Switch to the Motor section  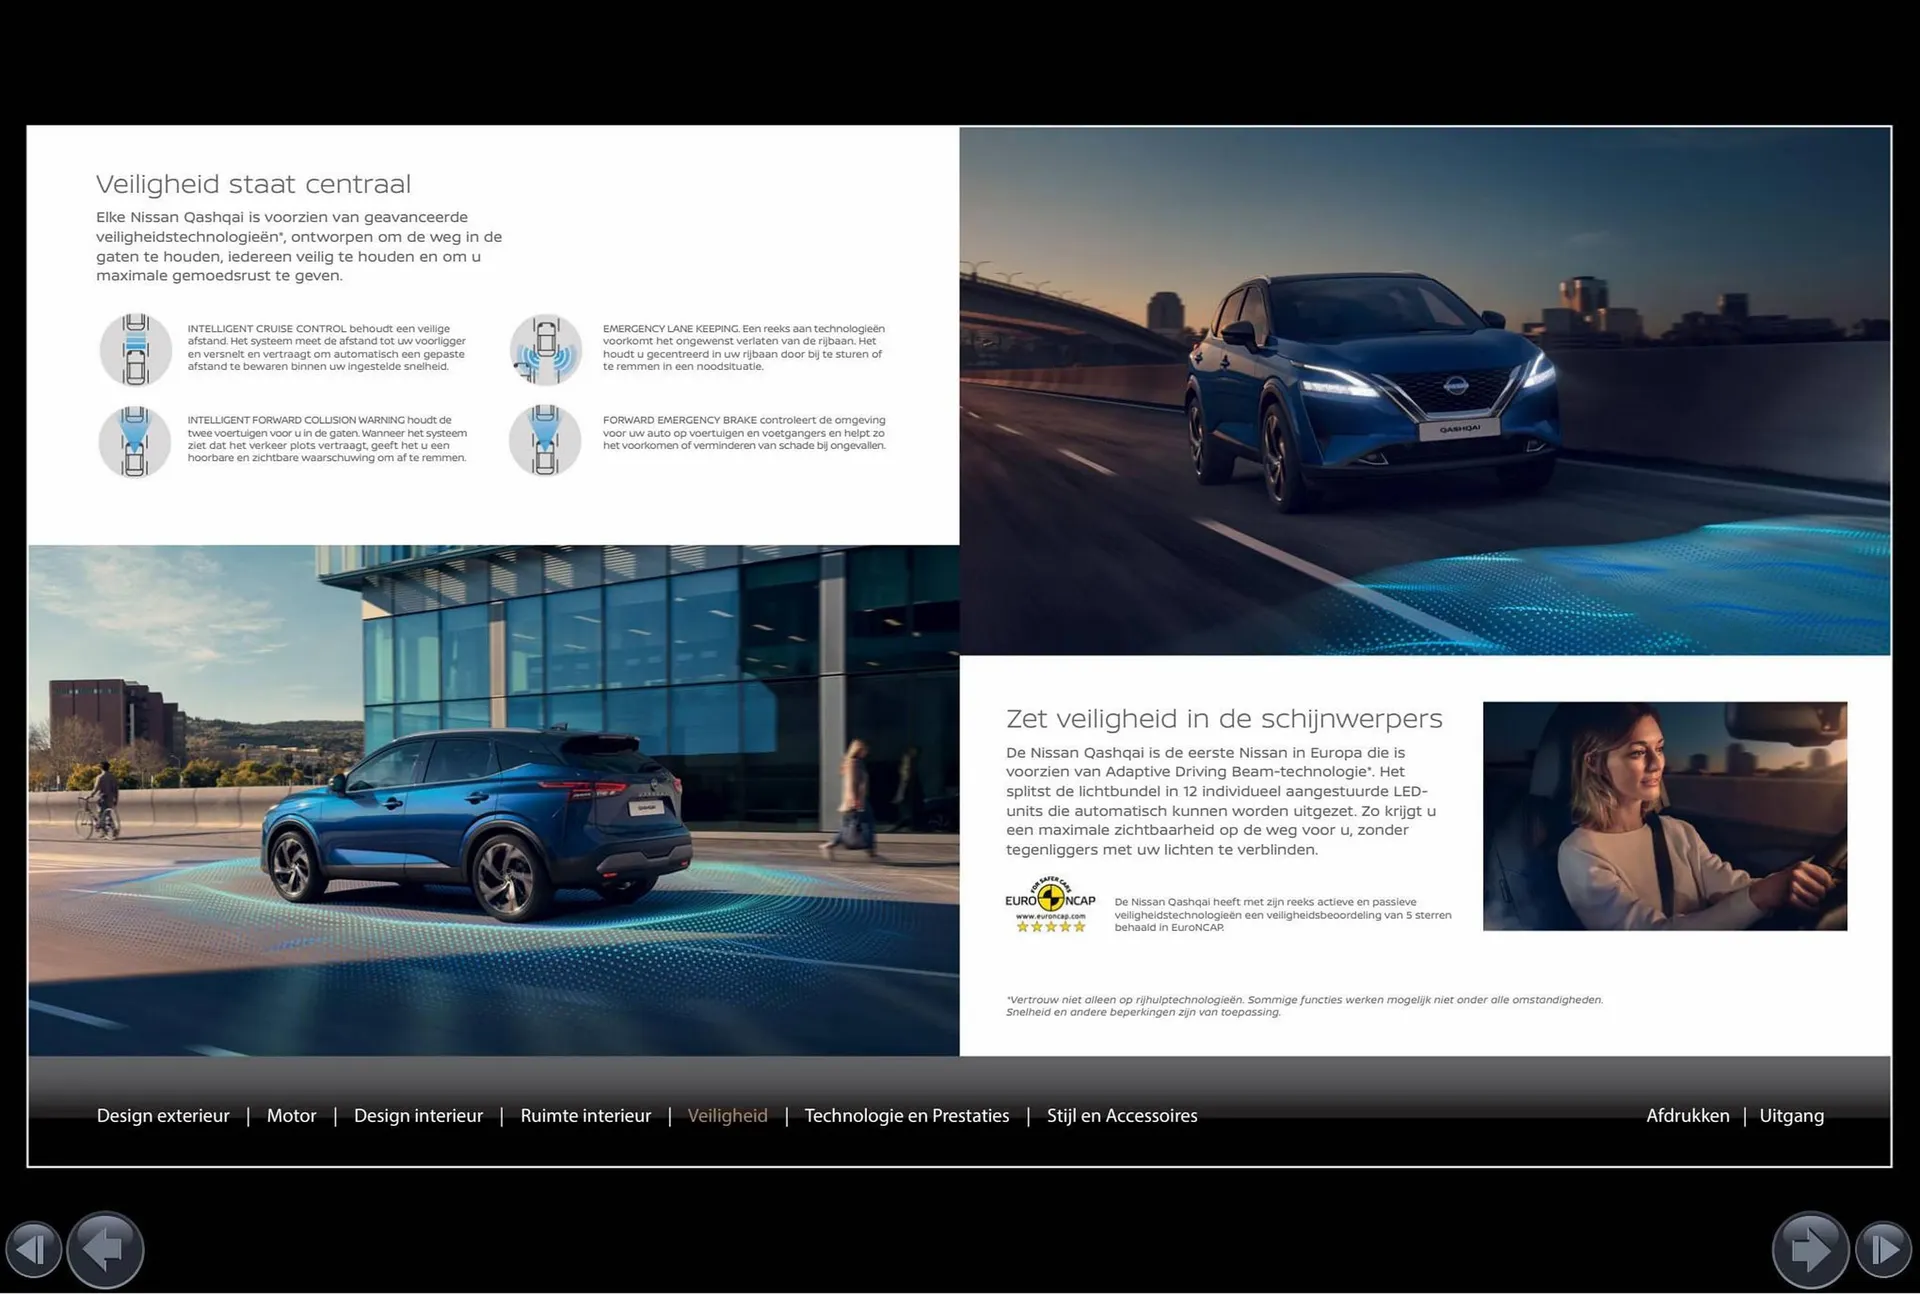coord(291,1115)
